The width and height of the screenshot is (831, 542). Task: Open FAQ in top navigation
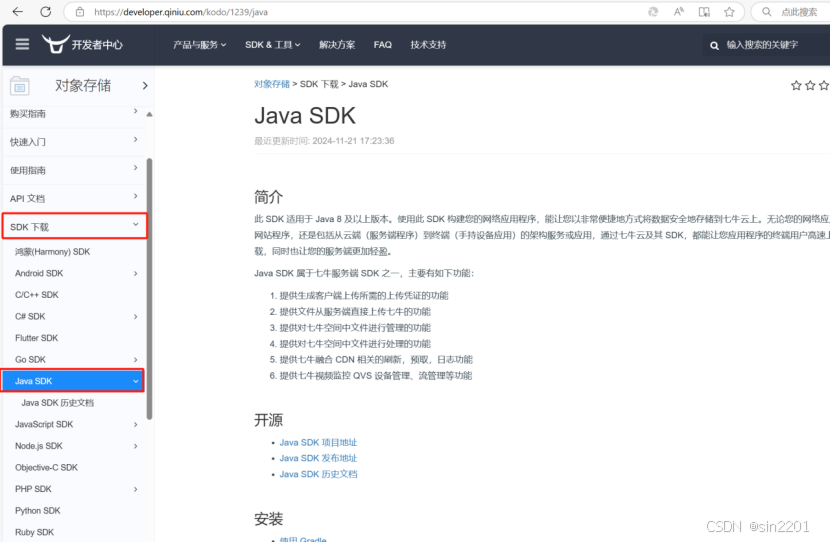pos(383,45)
